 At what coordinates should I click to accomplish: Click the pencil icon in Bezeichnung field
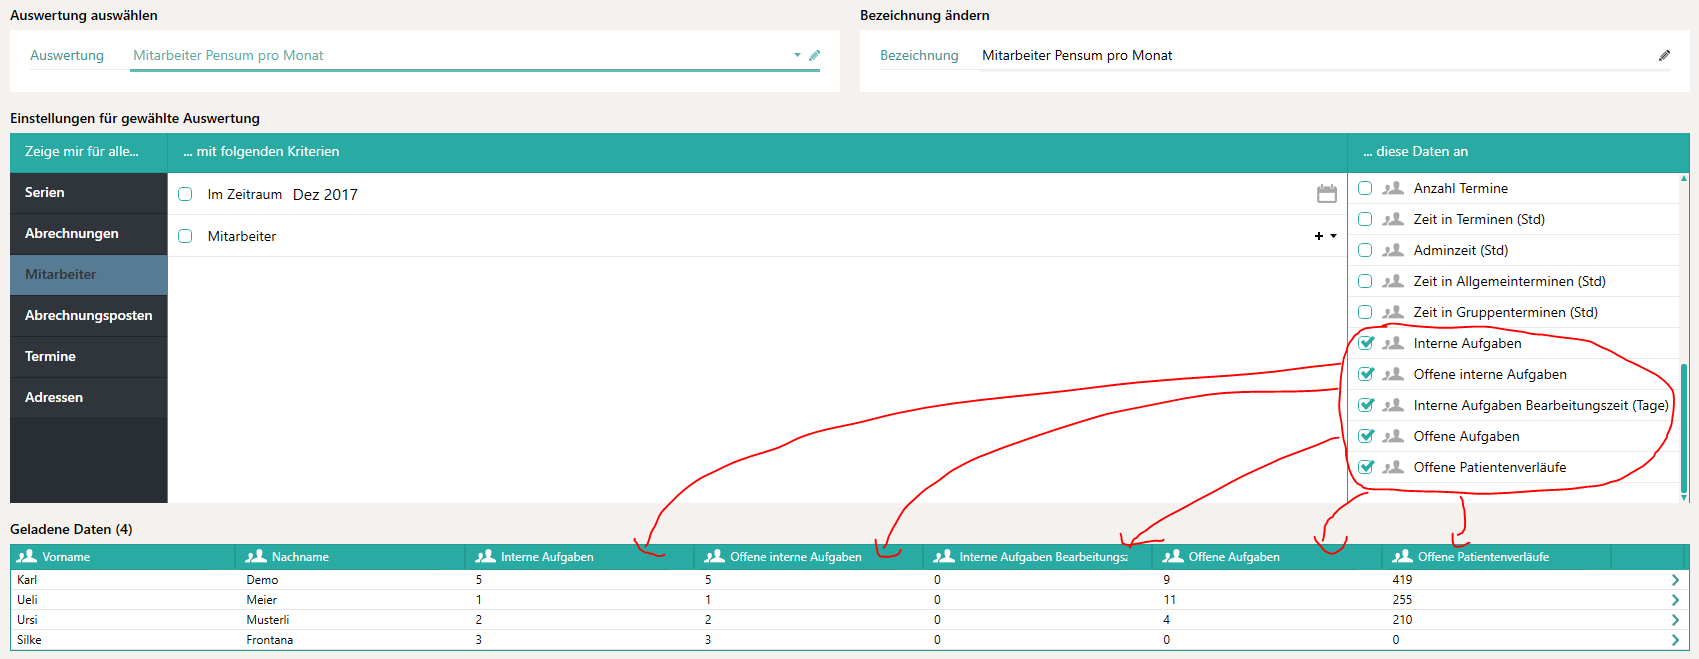tap(1664, 55)
